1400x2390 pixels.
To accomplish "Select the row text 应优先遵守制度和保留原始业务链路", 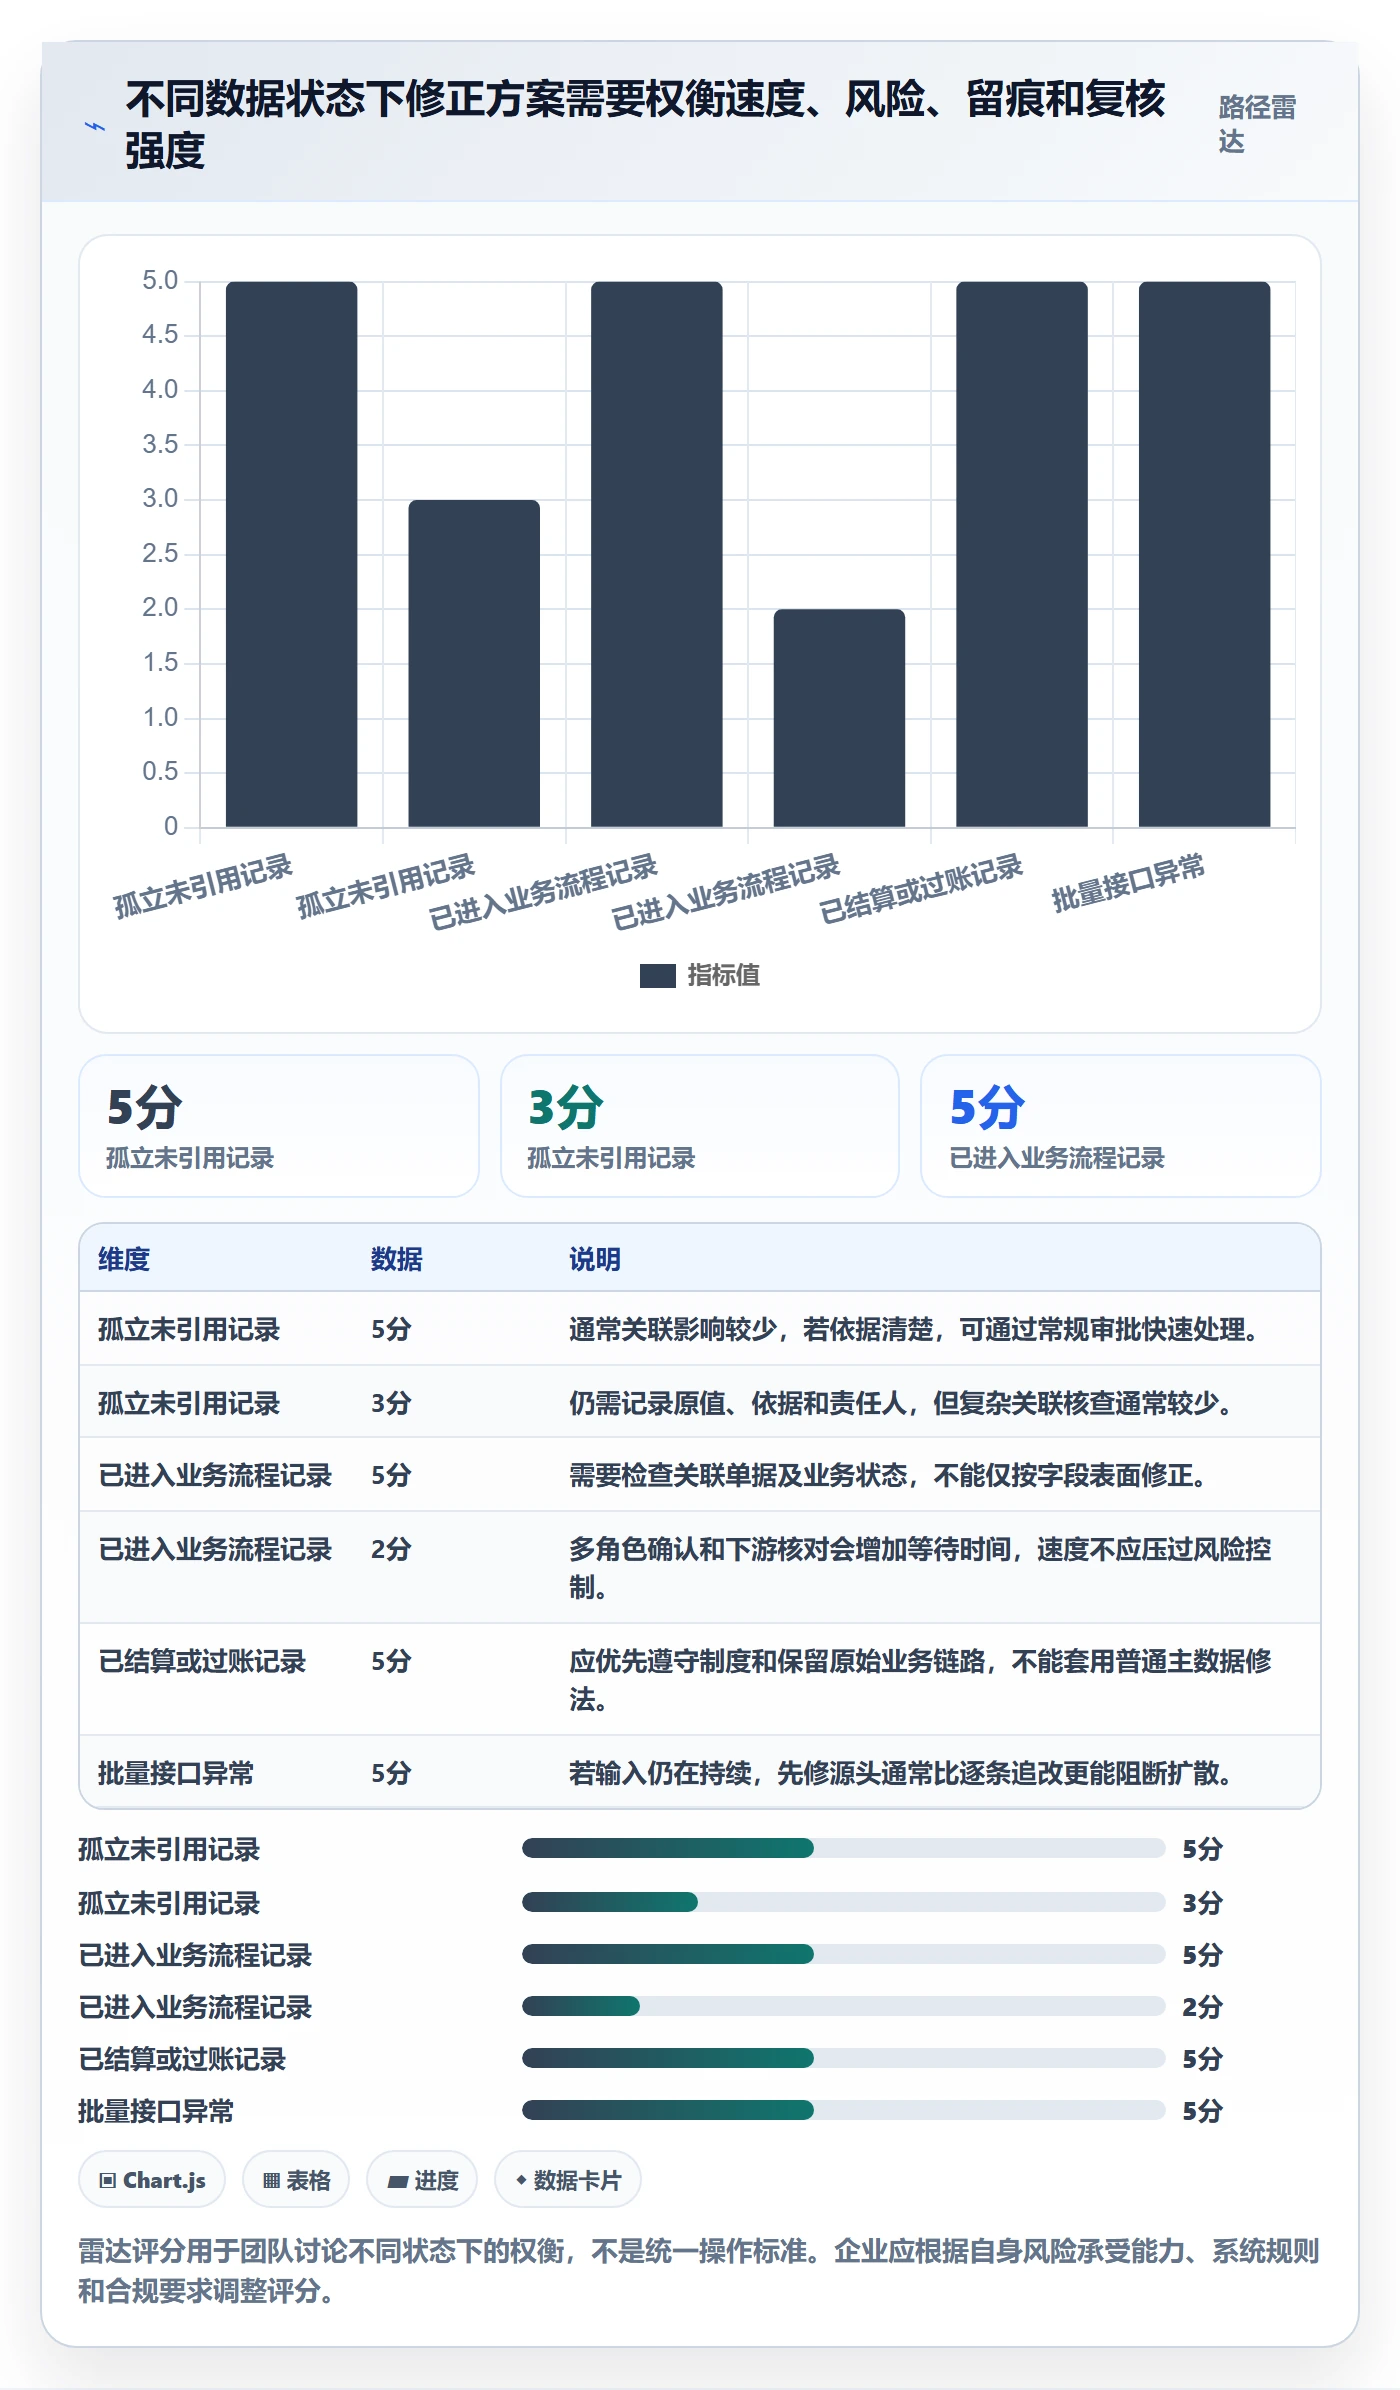I will [x=777, y=1661].
